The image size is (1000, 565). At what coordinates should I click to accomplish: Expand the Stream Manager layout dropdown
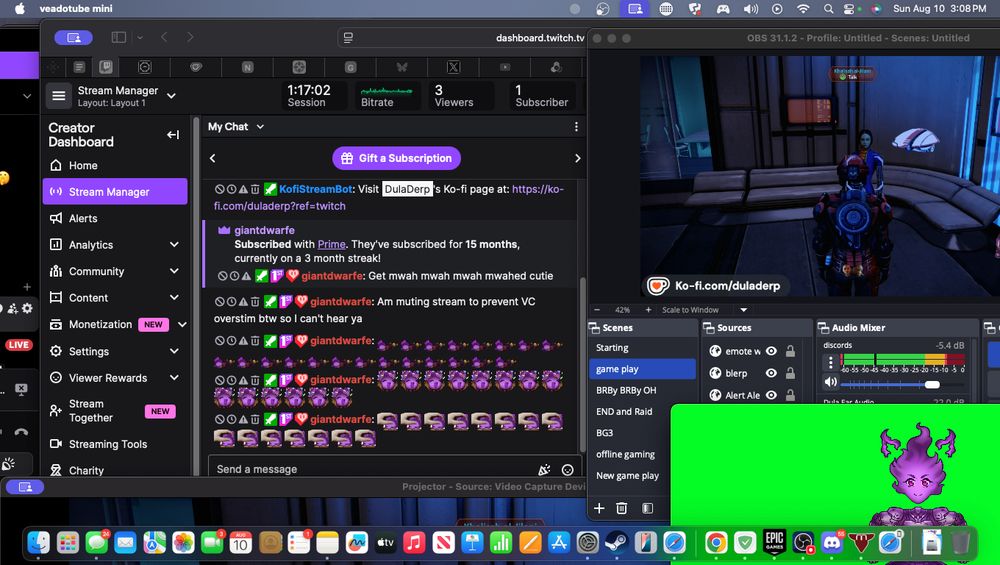pos(171,96)
